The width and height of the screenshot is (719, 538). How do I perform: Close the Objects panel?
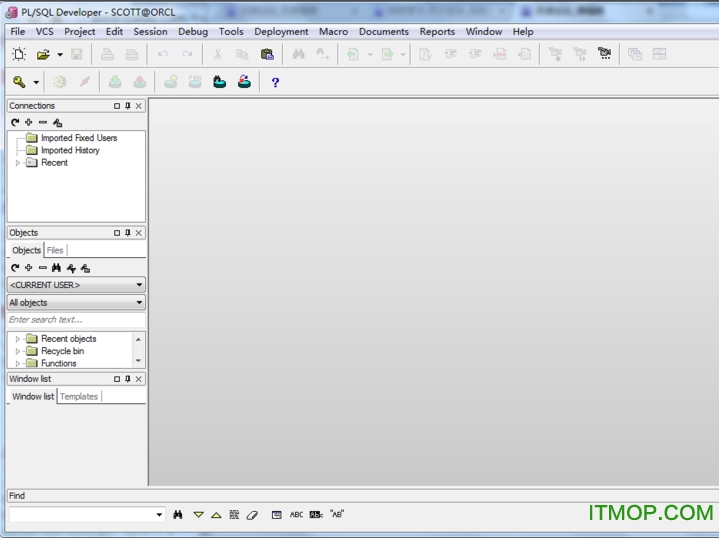coord(138,233)
